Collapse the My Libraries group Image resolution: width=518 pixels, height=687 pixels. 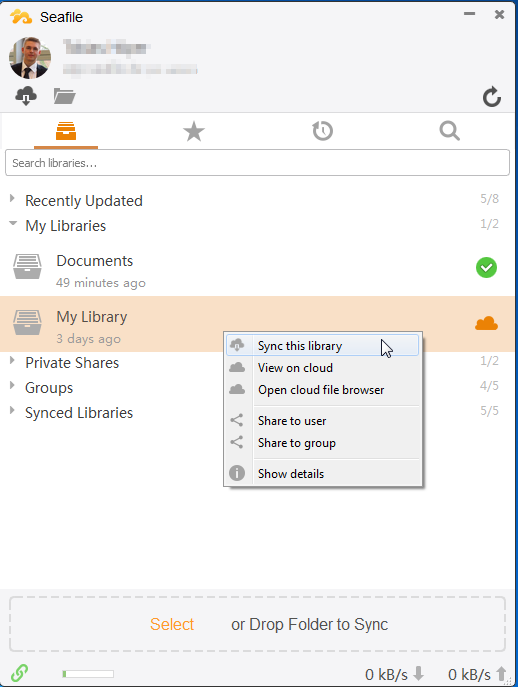[x=13, y=223]
